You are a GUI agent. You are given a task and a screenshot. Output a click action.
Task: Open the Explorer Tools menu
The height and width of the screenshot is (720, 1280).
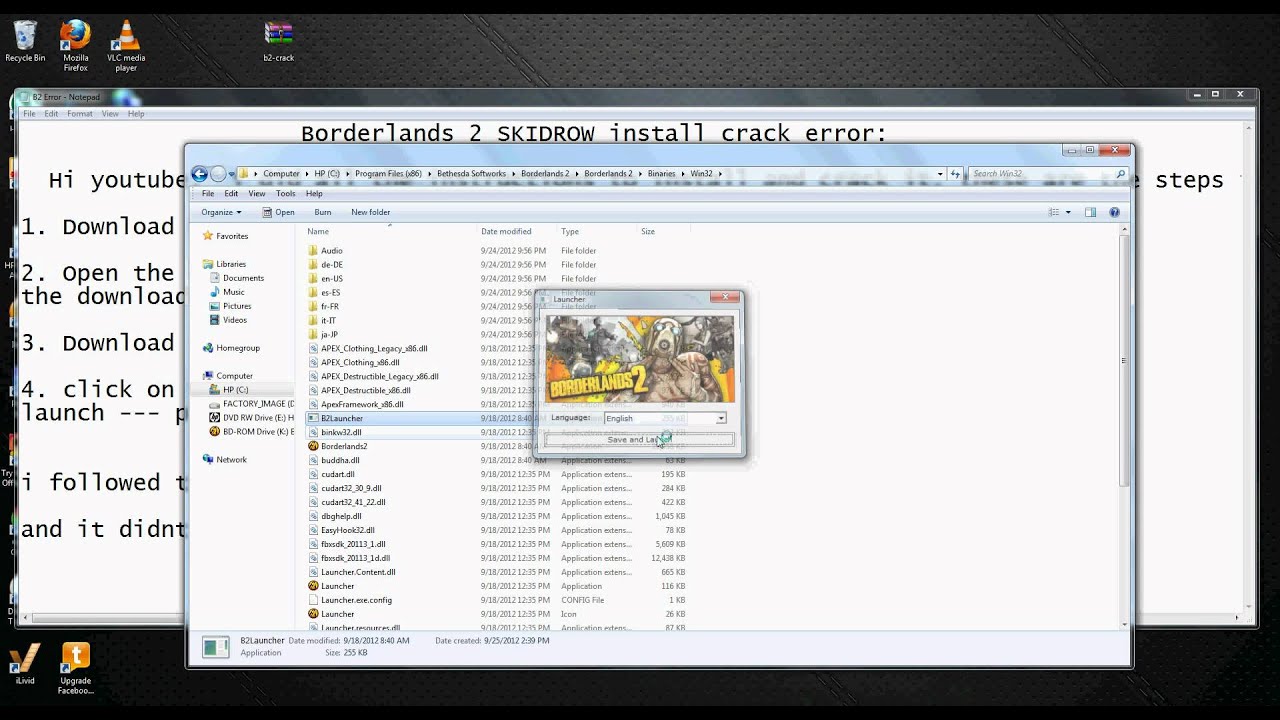286,193
